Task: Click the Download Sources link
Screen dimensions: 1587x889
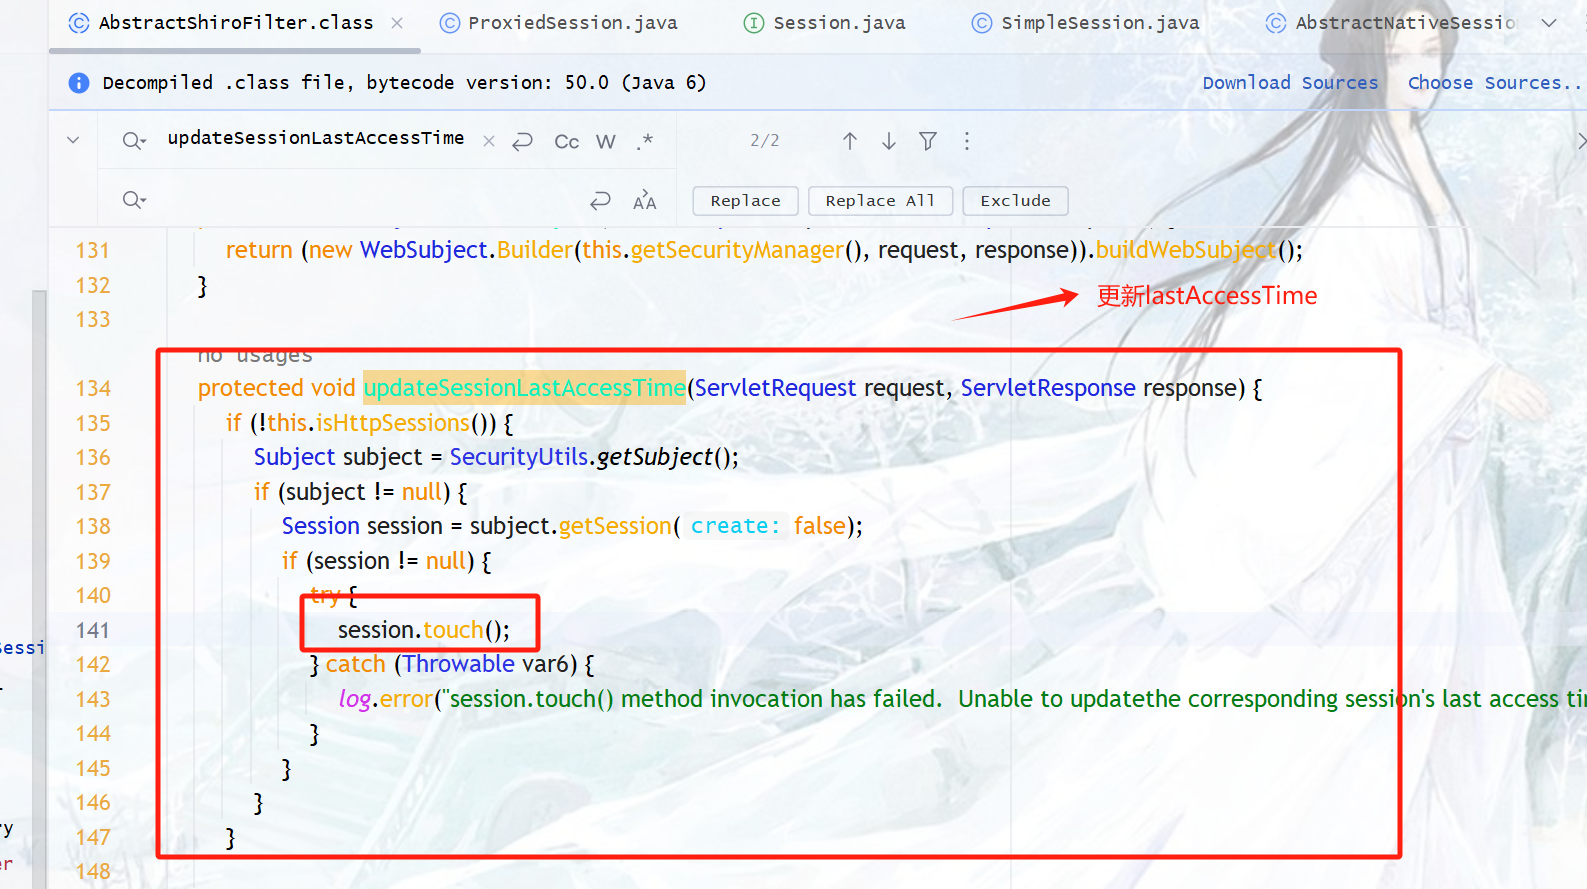Action: [x=1290, y=83]
